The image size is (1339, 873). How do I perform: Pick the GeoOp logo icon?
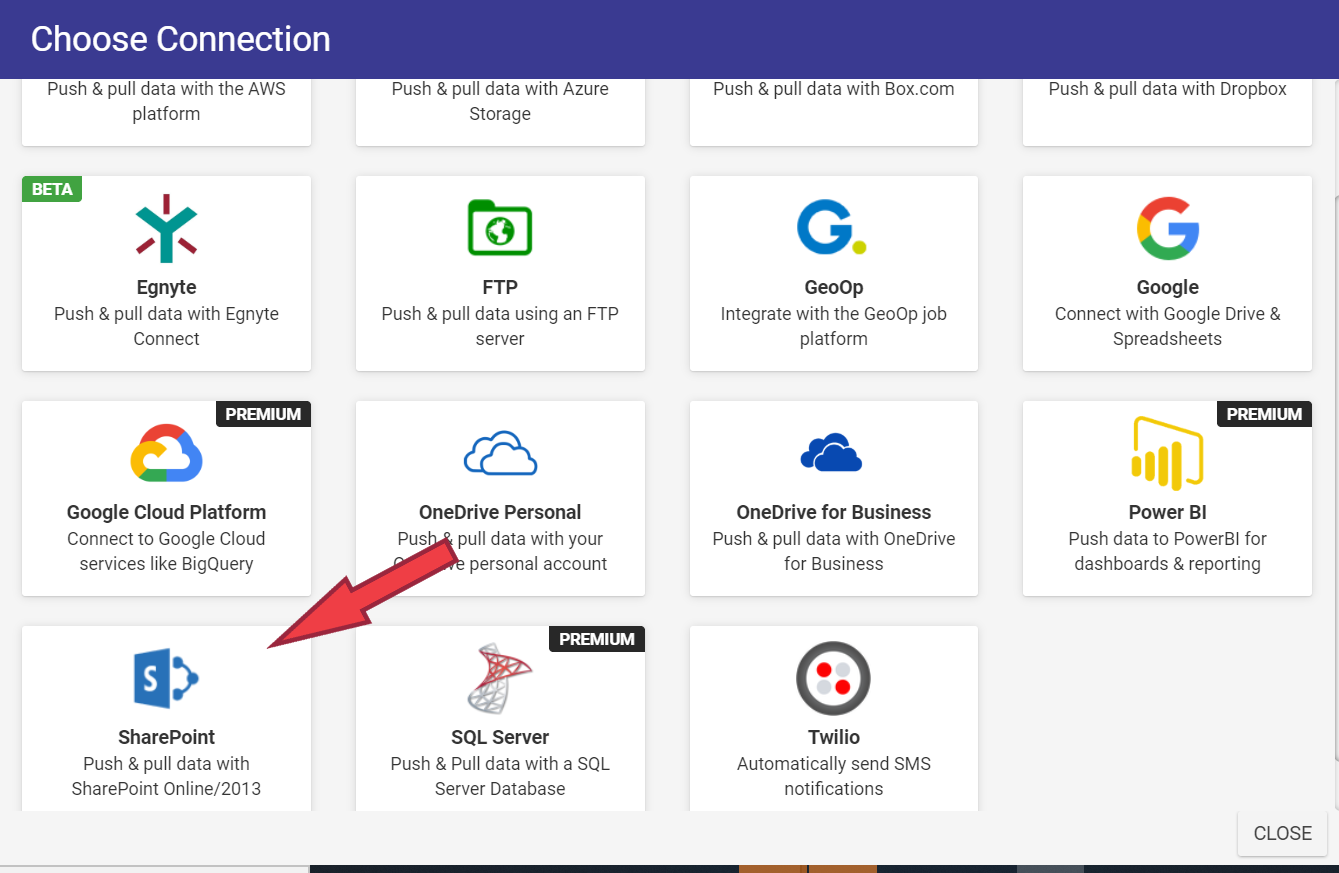(832, 226)
